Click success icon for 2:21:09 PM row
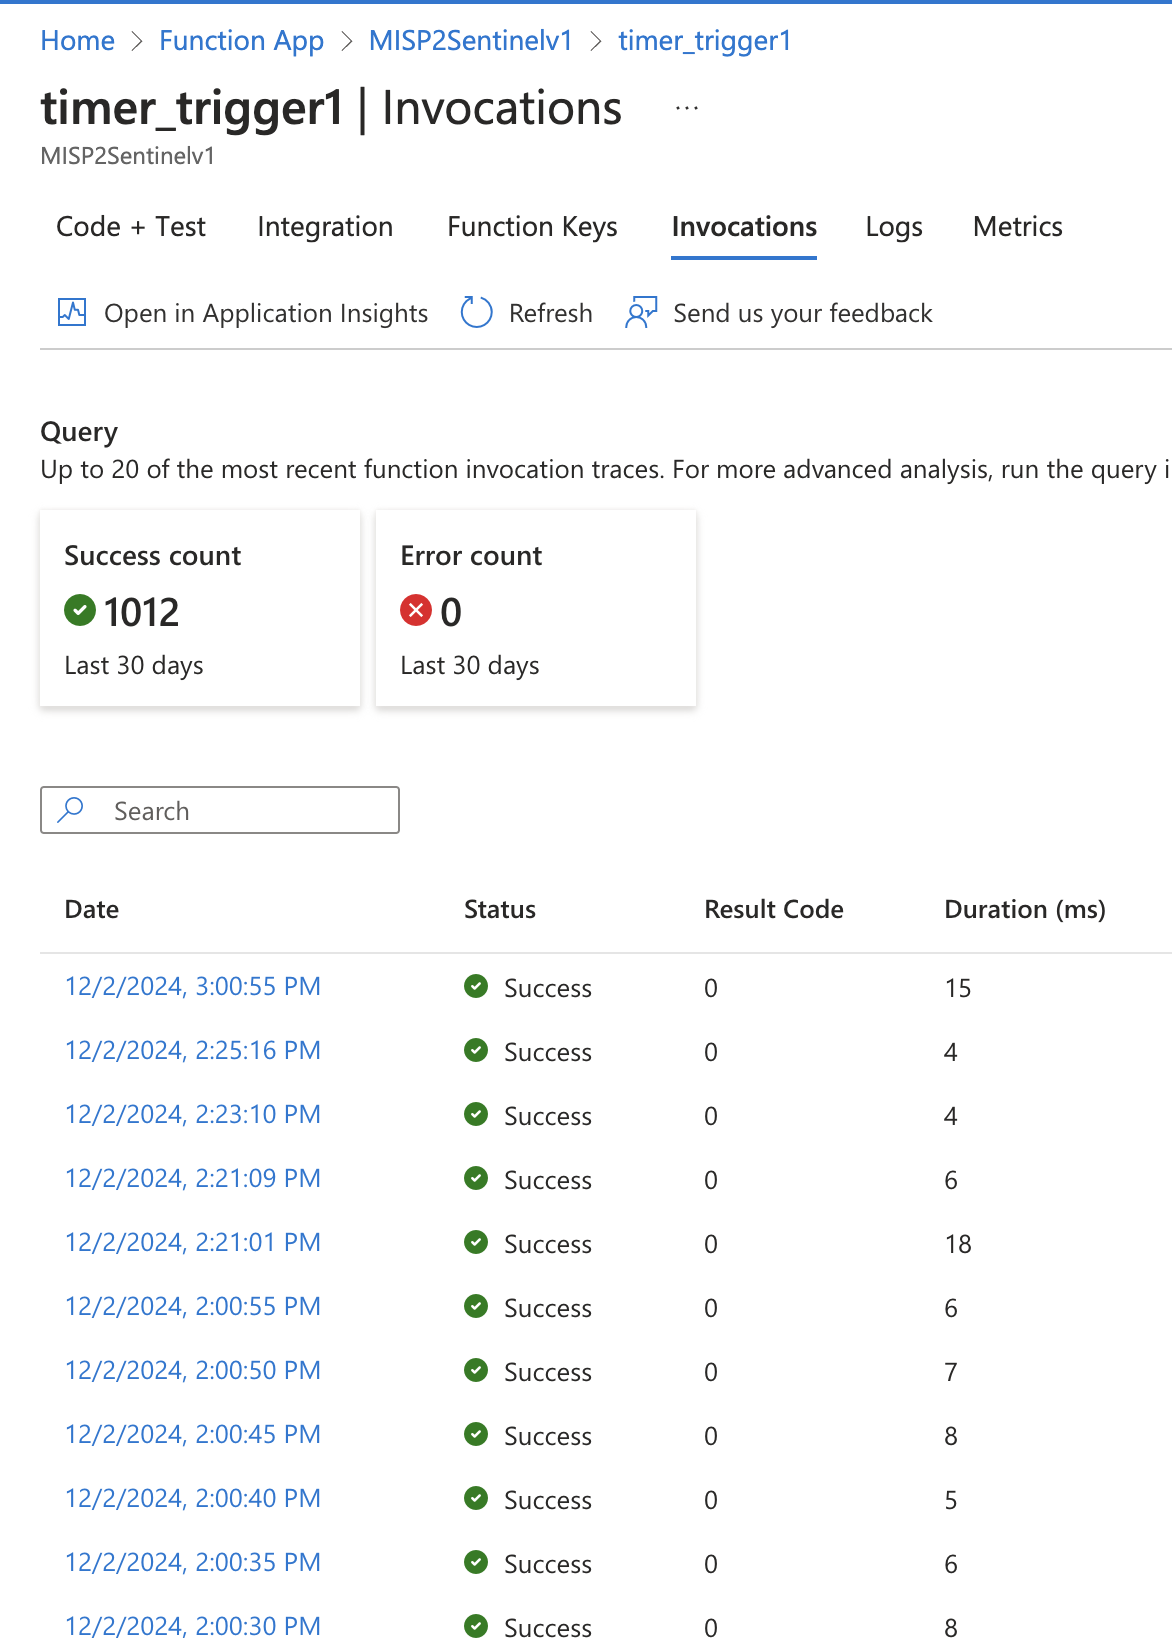Image resolution: width=1172 pixels, height=1638 pixels. pyautogui.click(x=476, y=1178)
